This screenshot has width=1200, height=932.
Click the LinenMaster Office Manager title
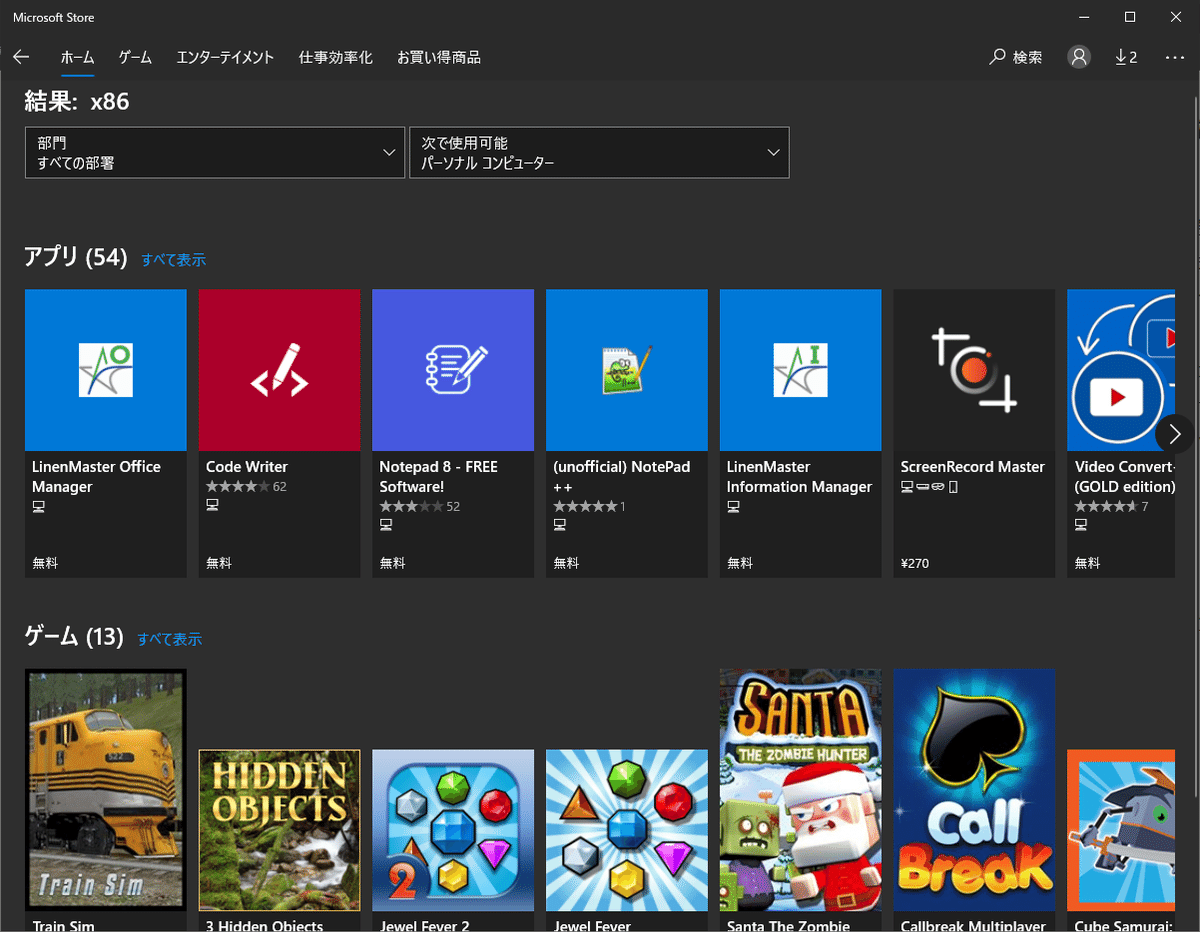pos(96,477)
